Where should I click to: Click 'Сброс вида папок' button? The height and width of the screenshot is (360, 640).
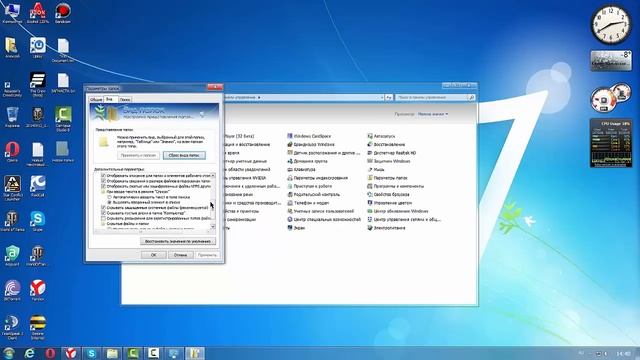tap(184, 156)
